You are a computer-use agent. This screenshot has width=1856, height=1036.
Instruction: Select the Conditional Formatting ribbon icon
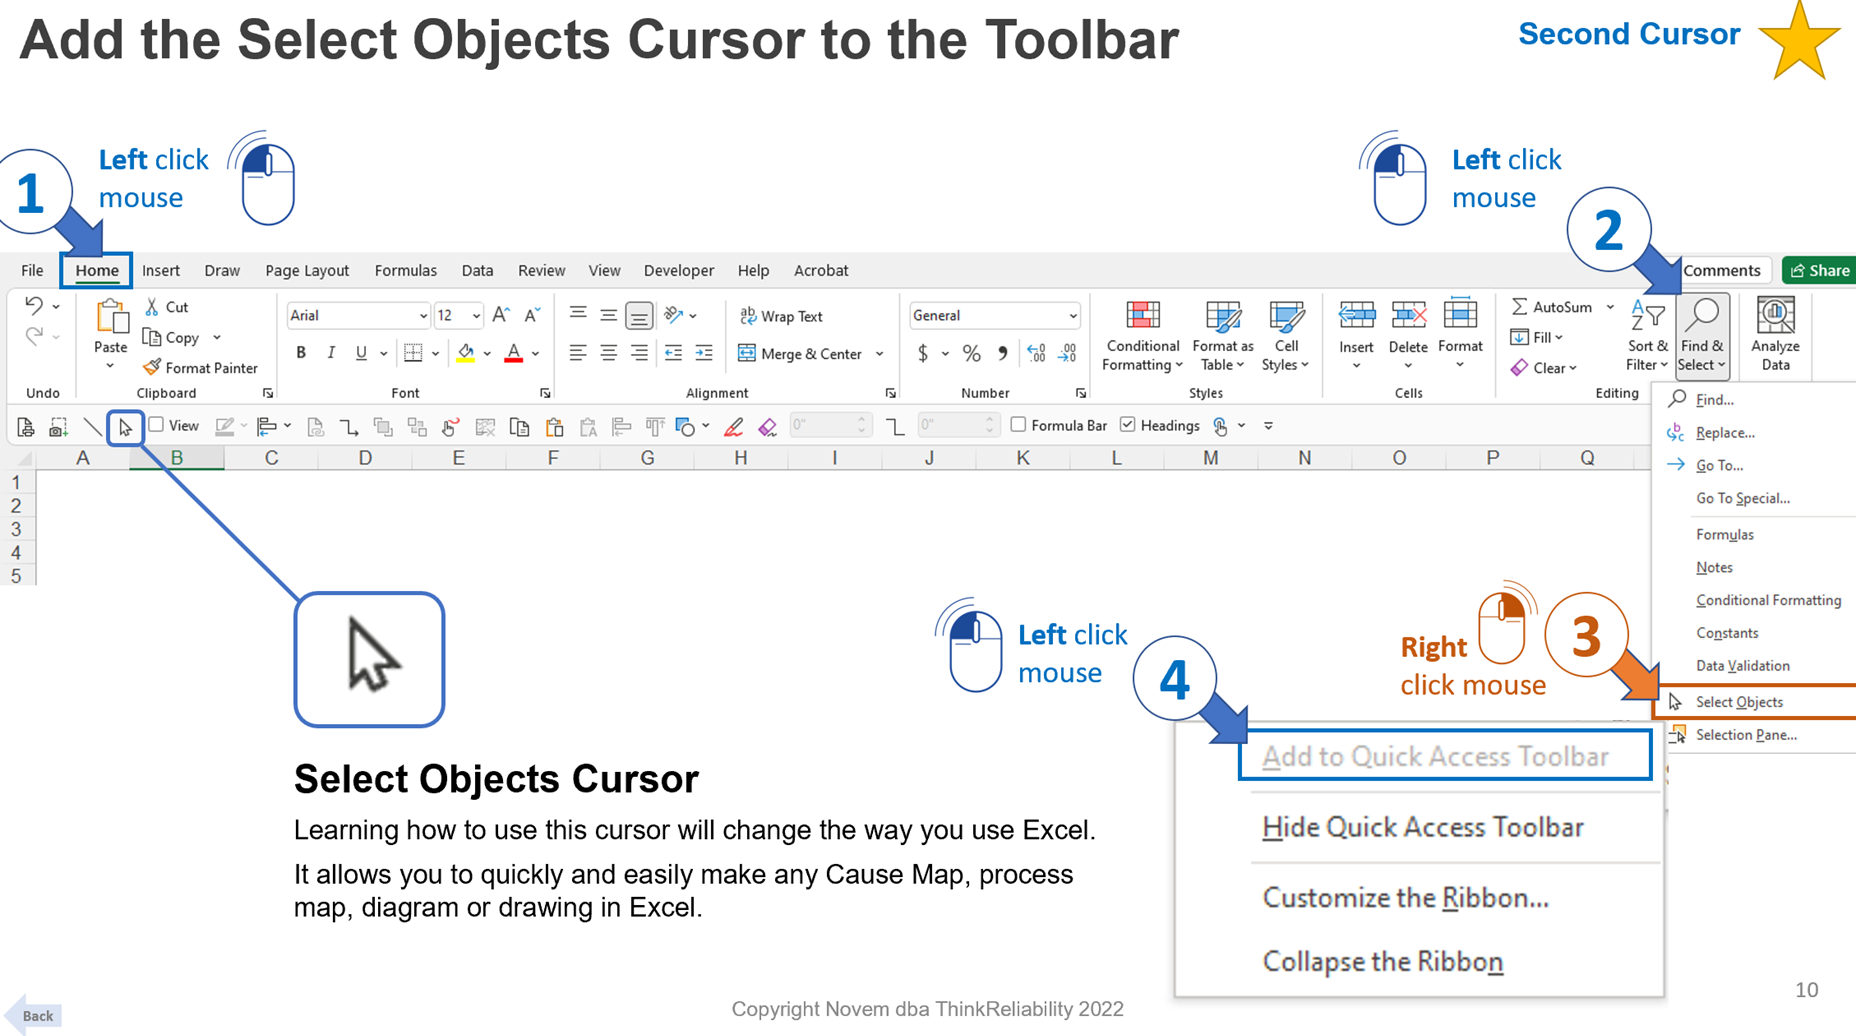1142,317
